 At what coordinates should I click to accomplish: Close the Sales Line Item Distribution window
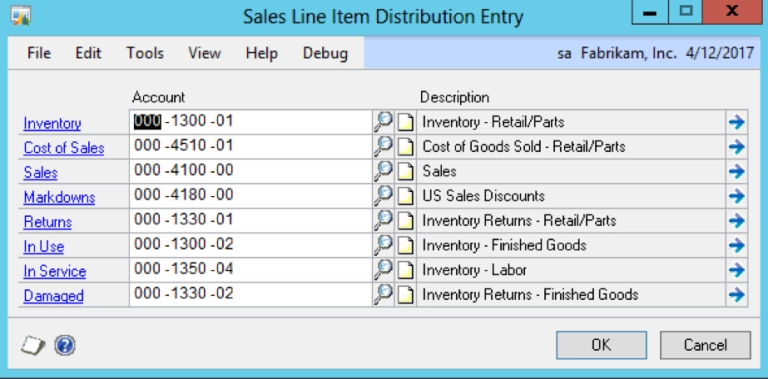click(x=732, y=12)
